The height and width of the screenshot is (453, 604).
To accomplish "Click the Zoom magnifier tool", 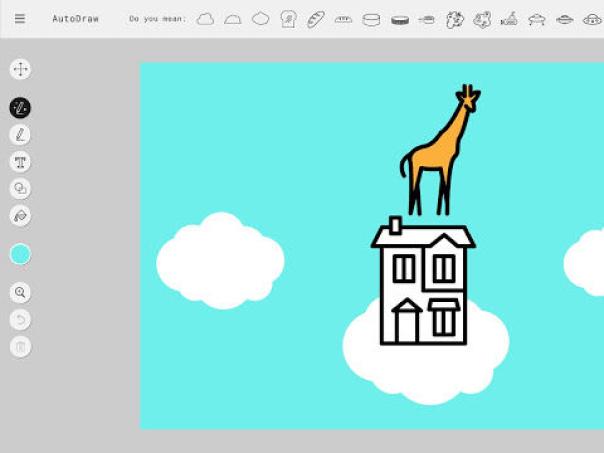I will click(x=20, y=293).
